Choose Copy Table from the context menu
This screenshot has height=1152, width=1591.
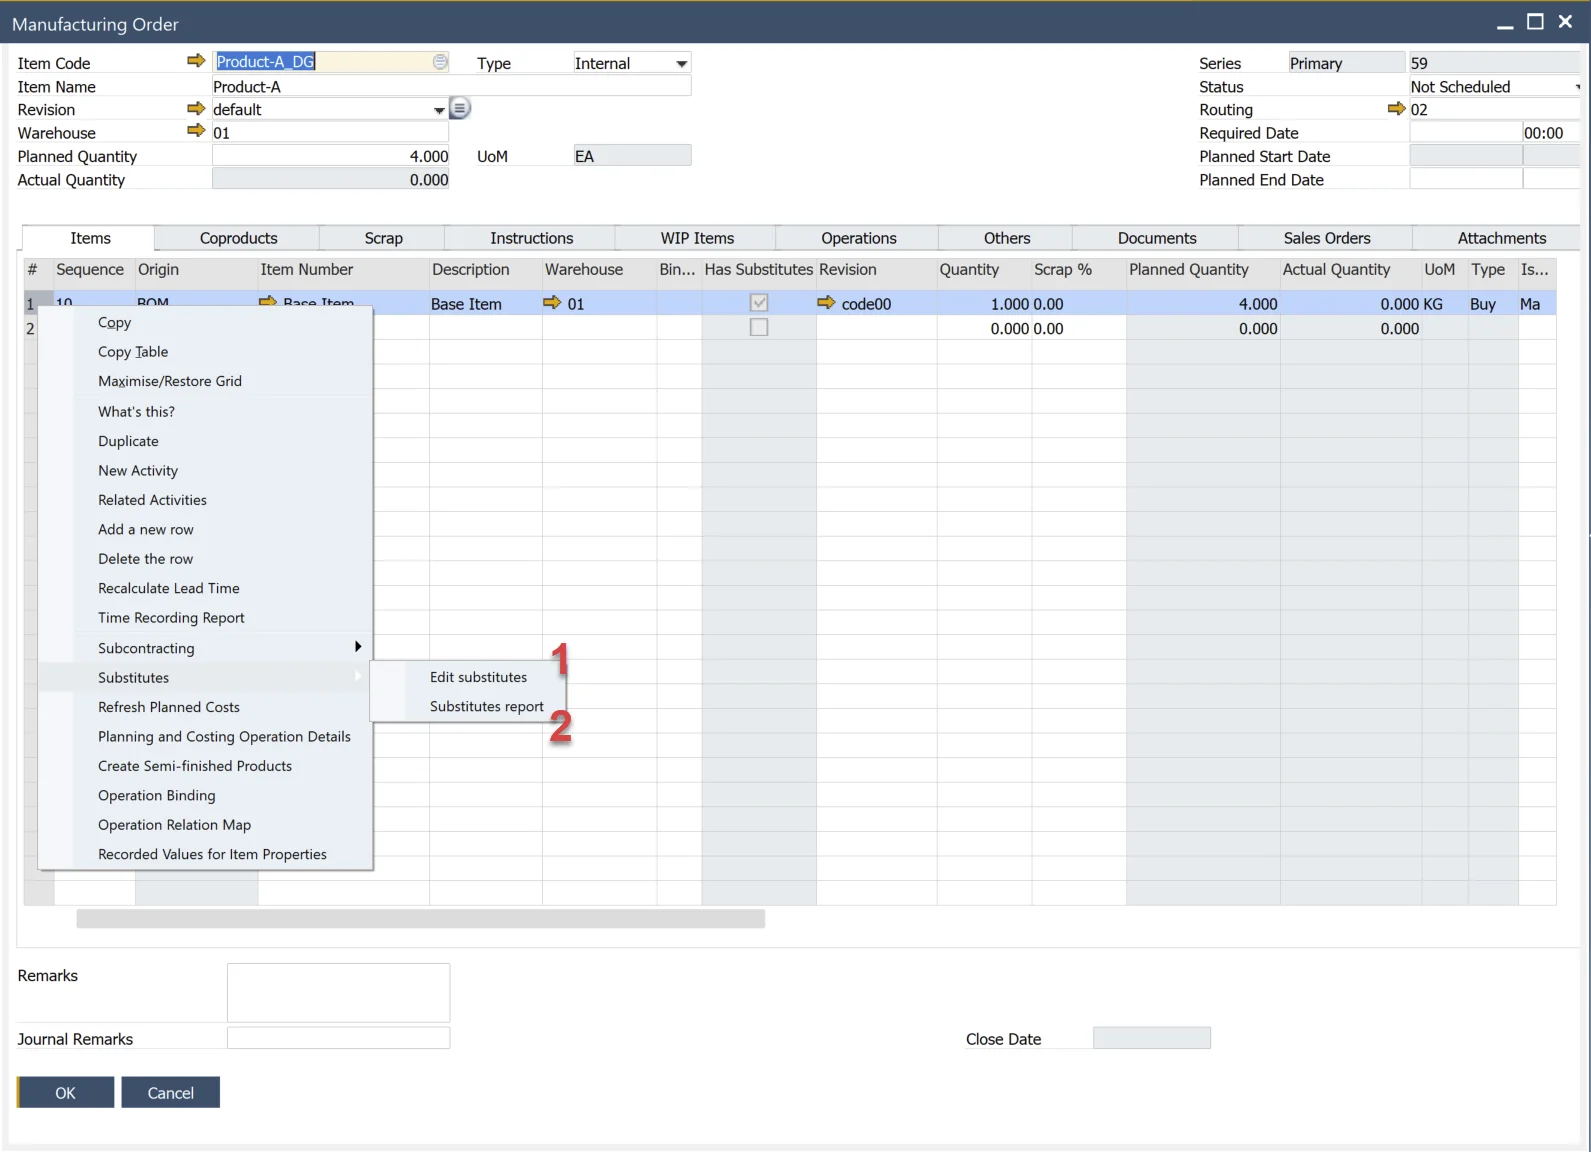coord(205,352)
